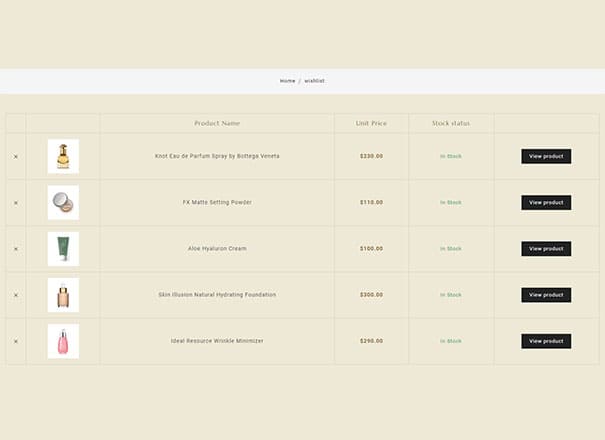Open the Aloe Hyaluron Cream name link
The height and width of the screenshot is (440, 605).
pos(217,249)
